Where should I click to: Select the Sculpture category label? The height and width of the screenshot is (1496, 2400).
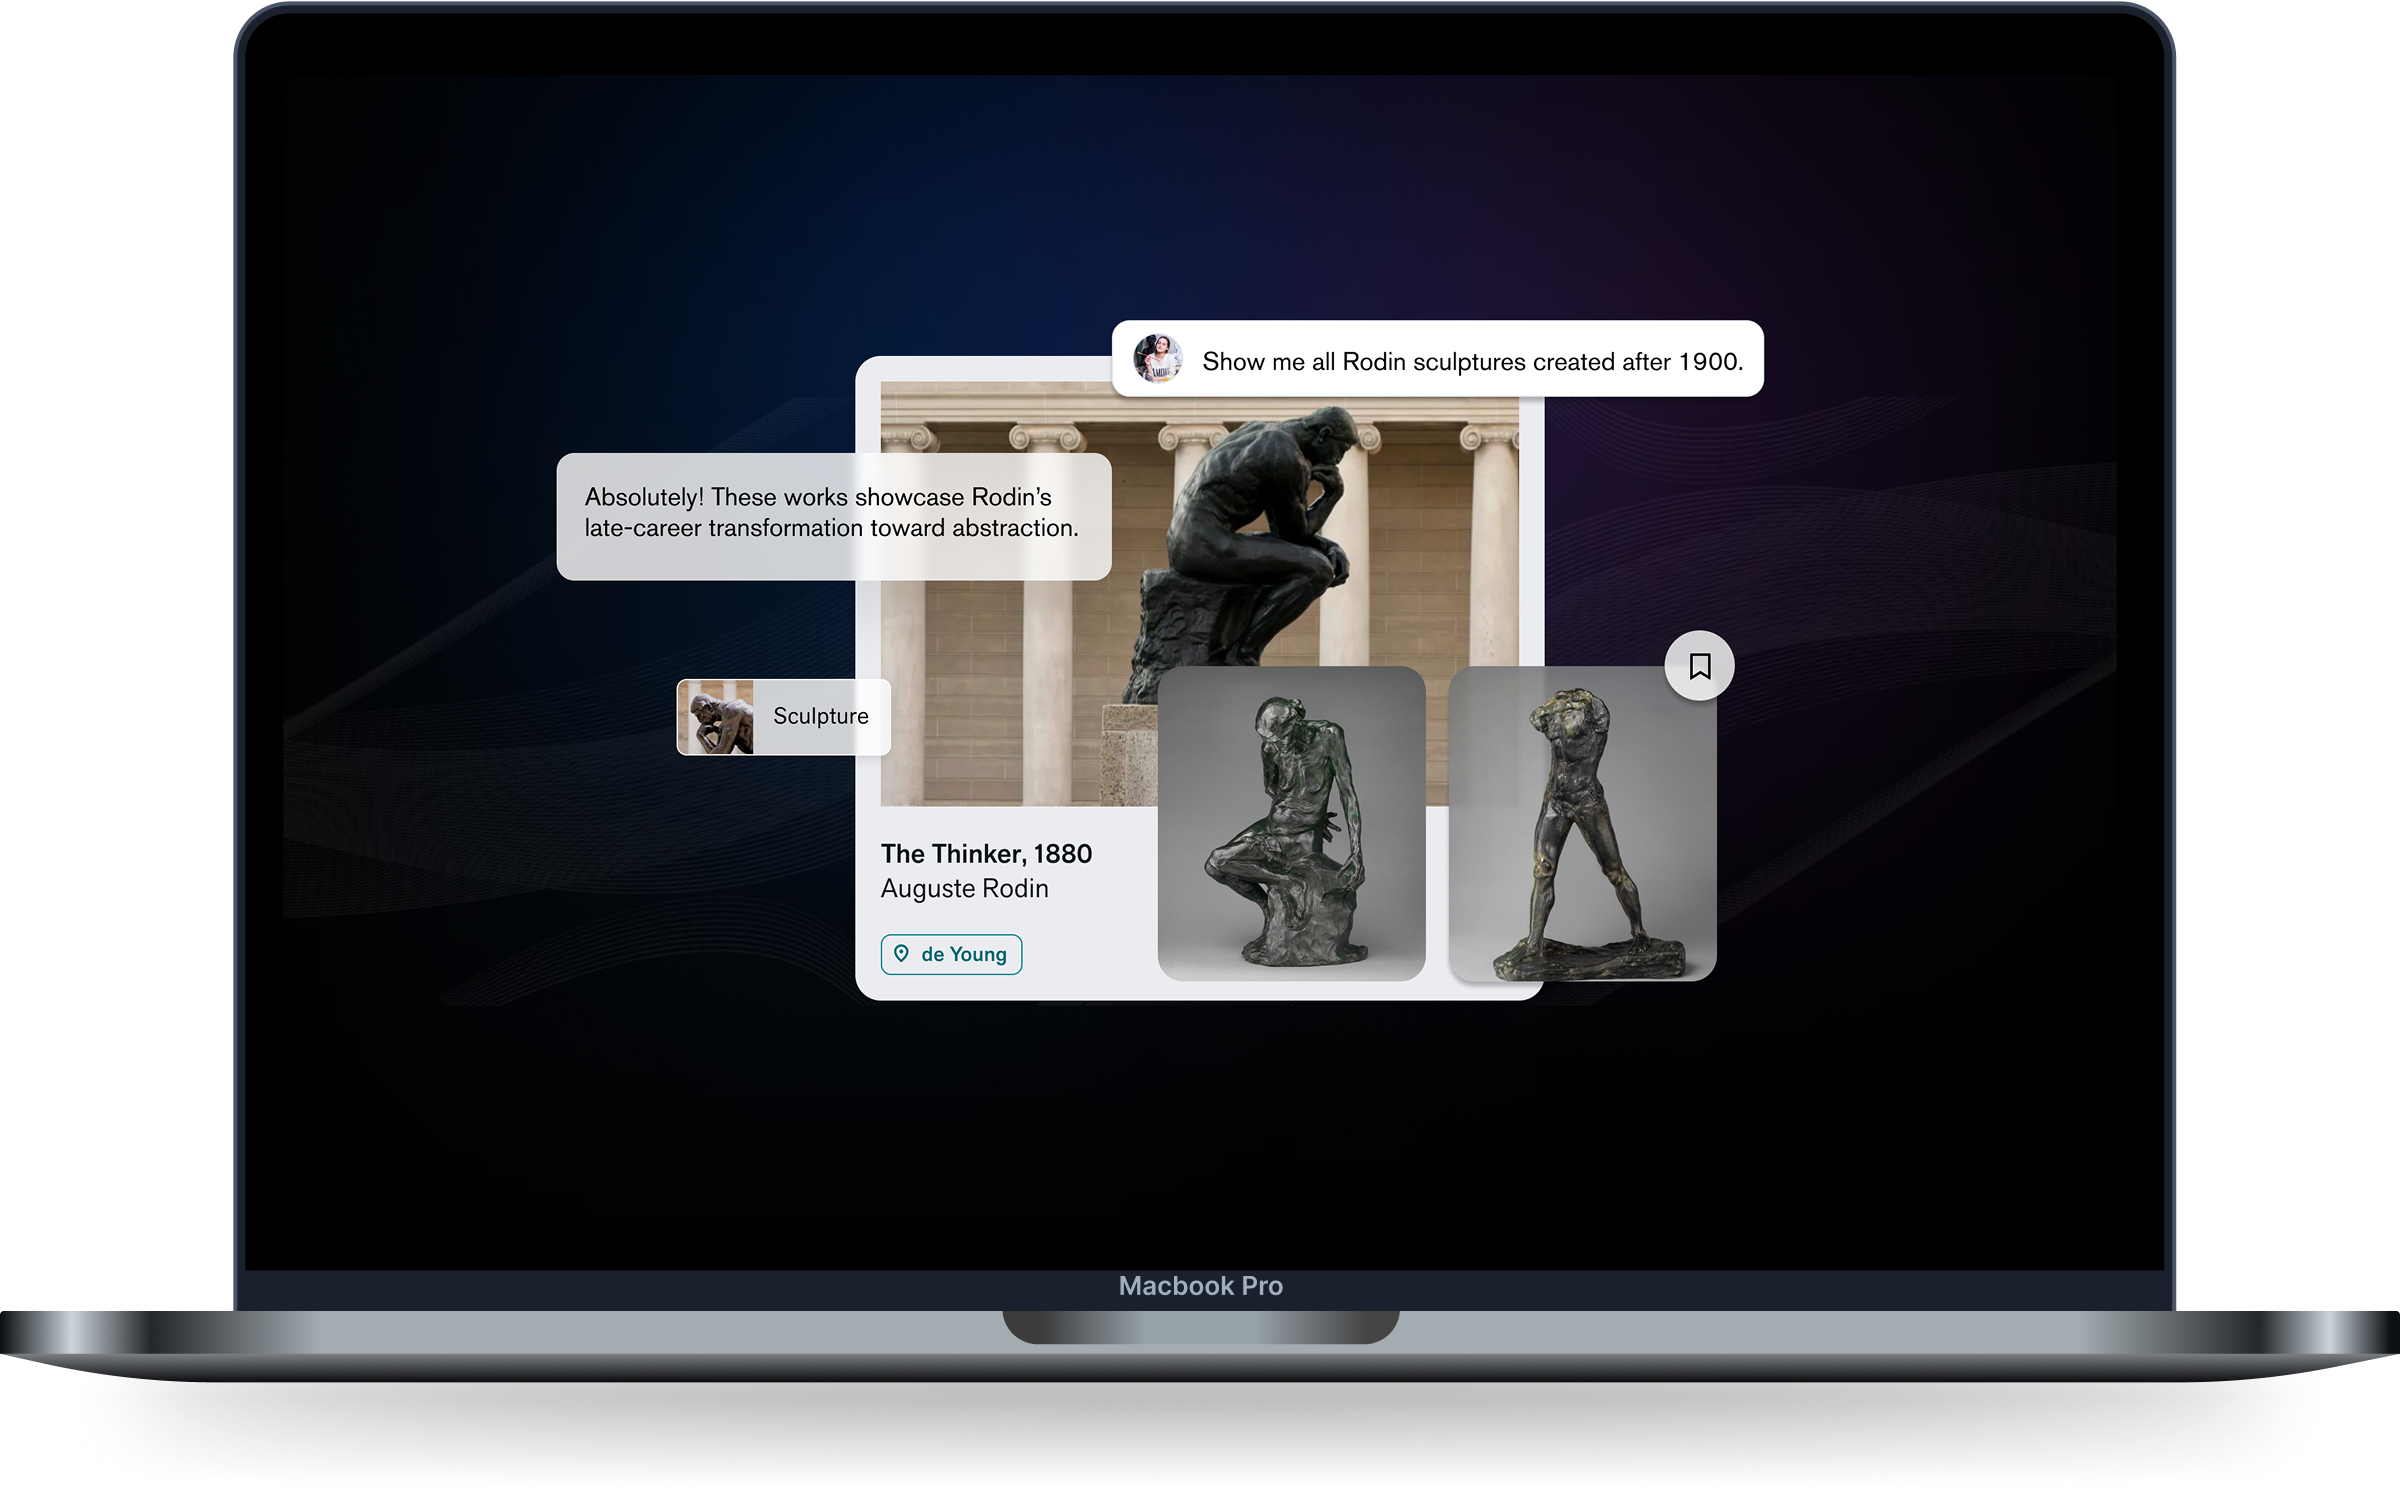tap(820, 716)
